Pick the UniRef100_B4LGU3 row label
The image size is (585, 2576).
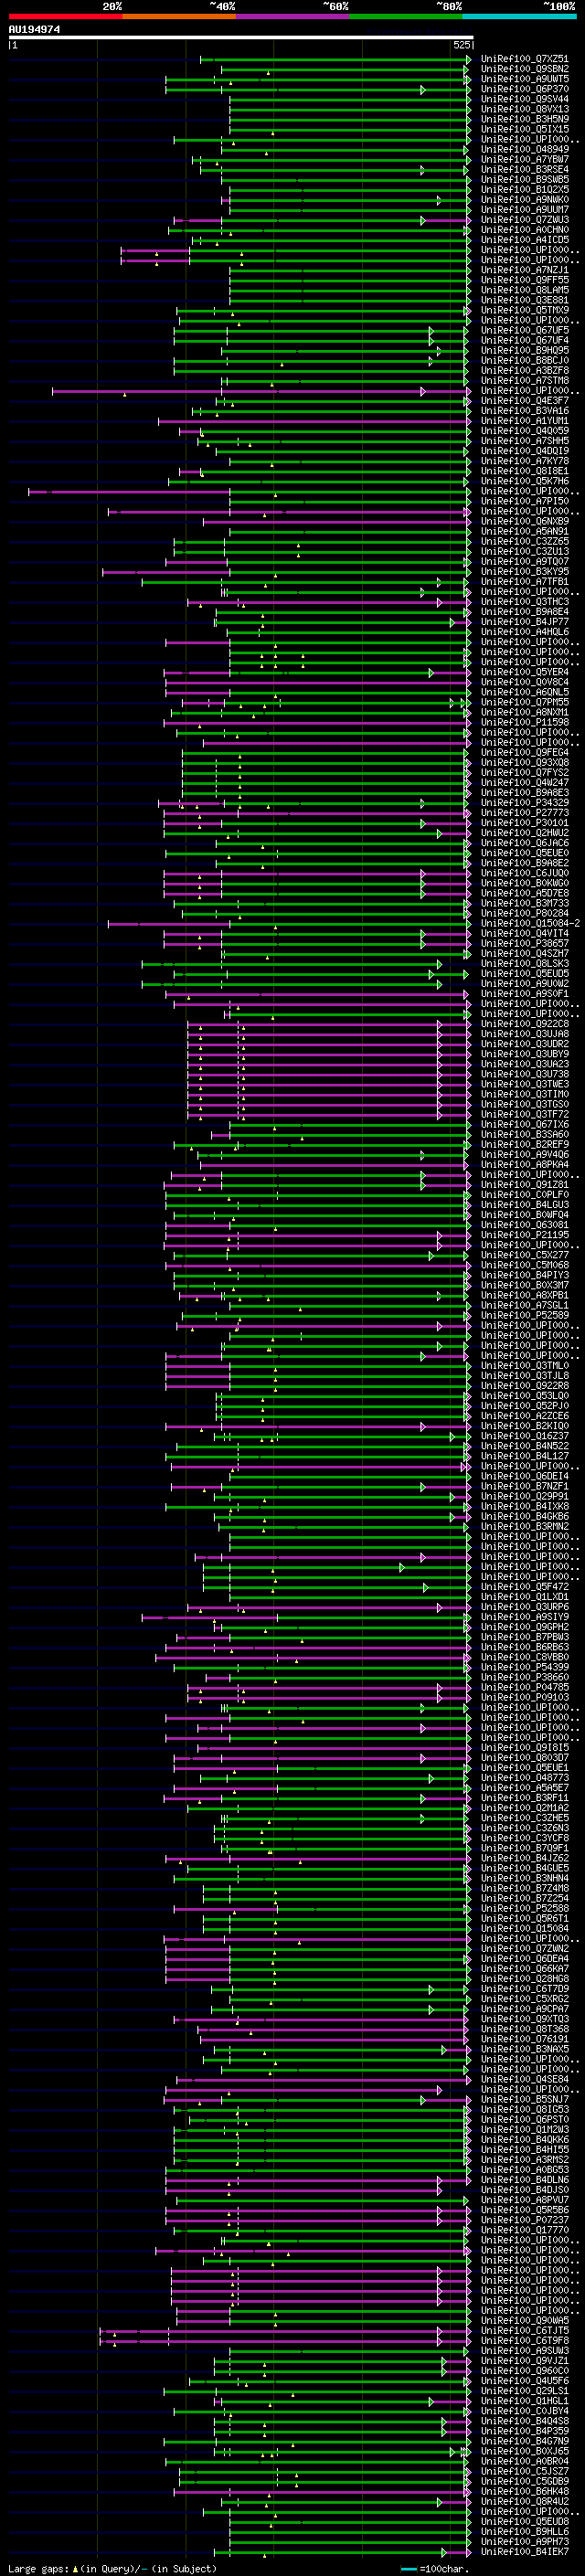(524, 1205)
